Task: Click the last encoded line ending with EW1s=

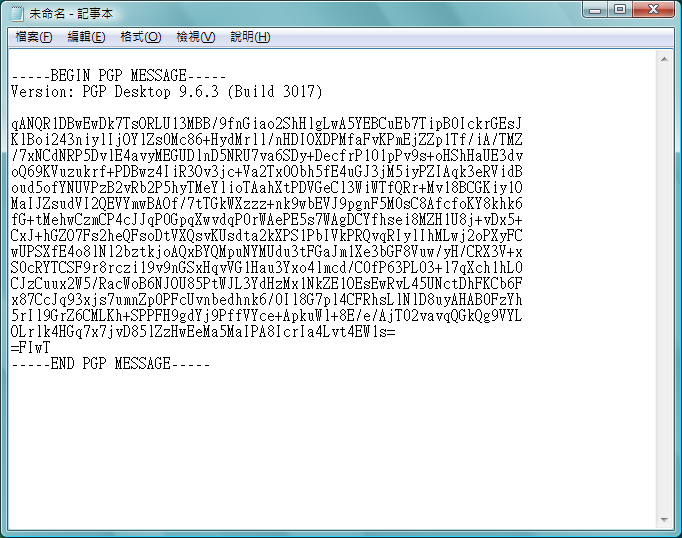Action: [203, 332]
